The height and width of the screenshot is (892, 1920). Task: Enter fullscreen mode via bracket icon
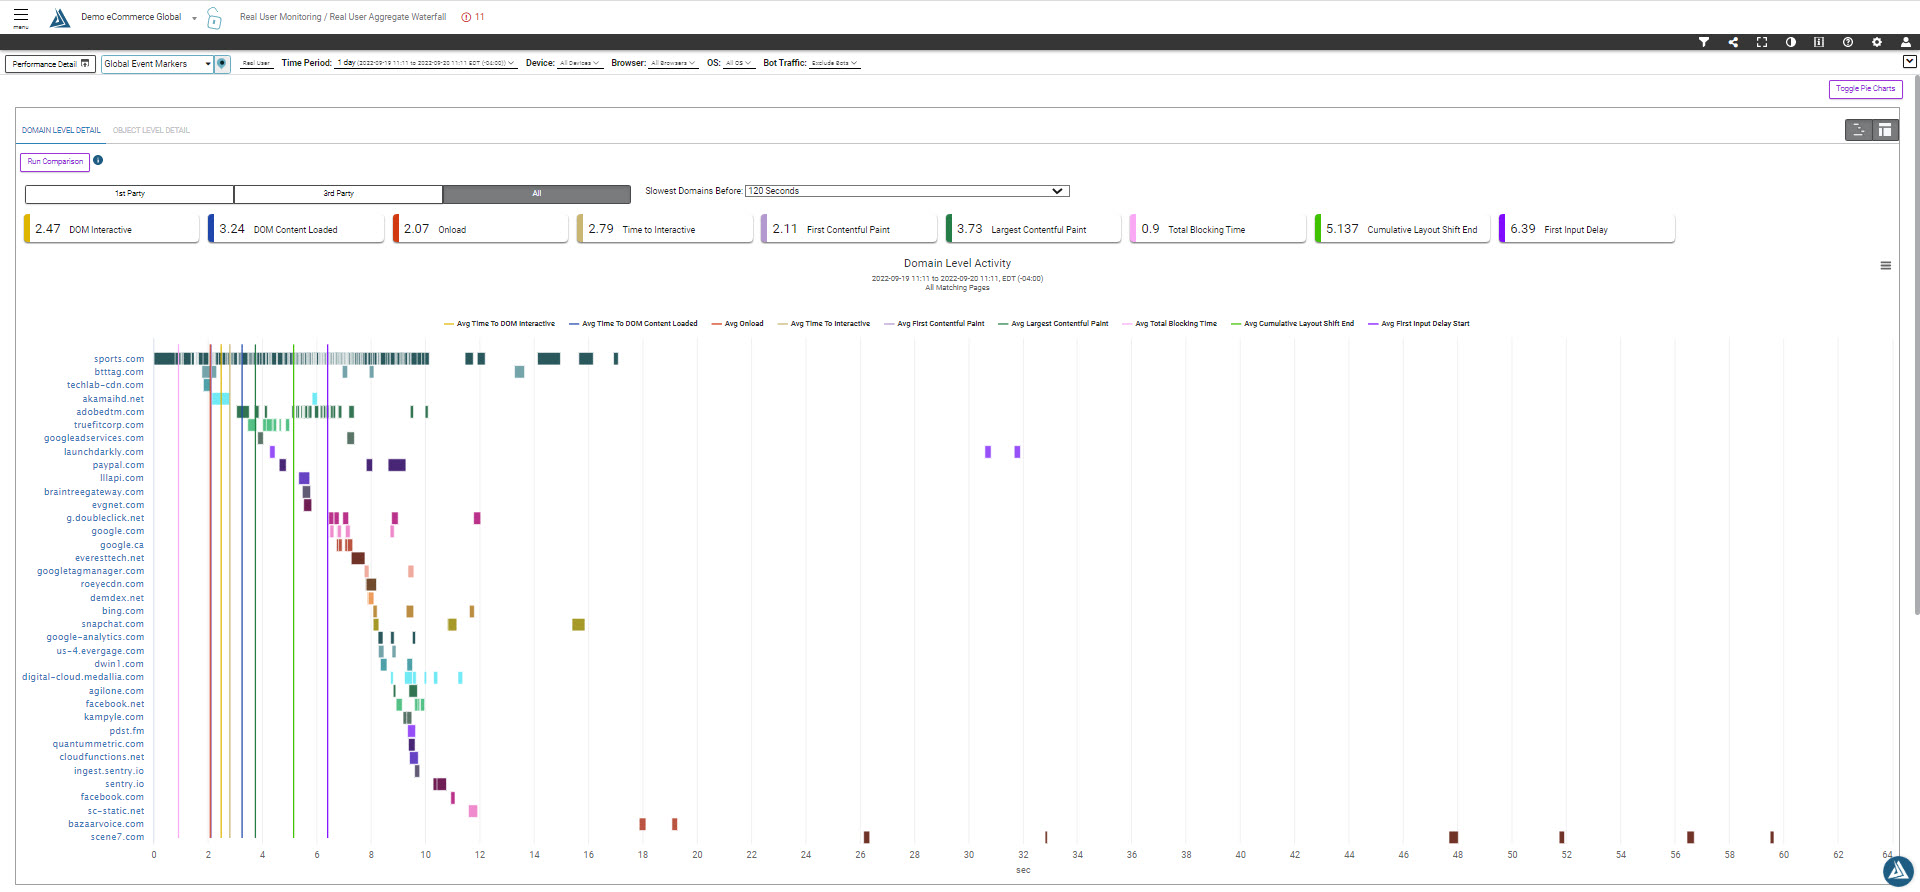pos(1762,42)
